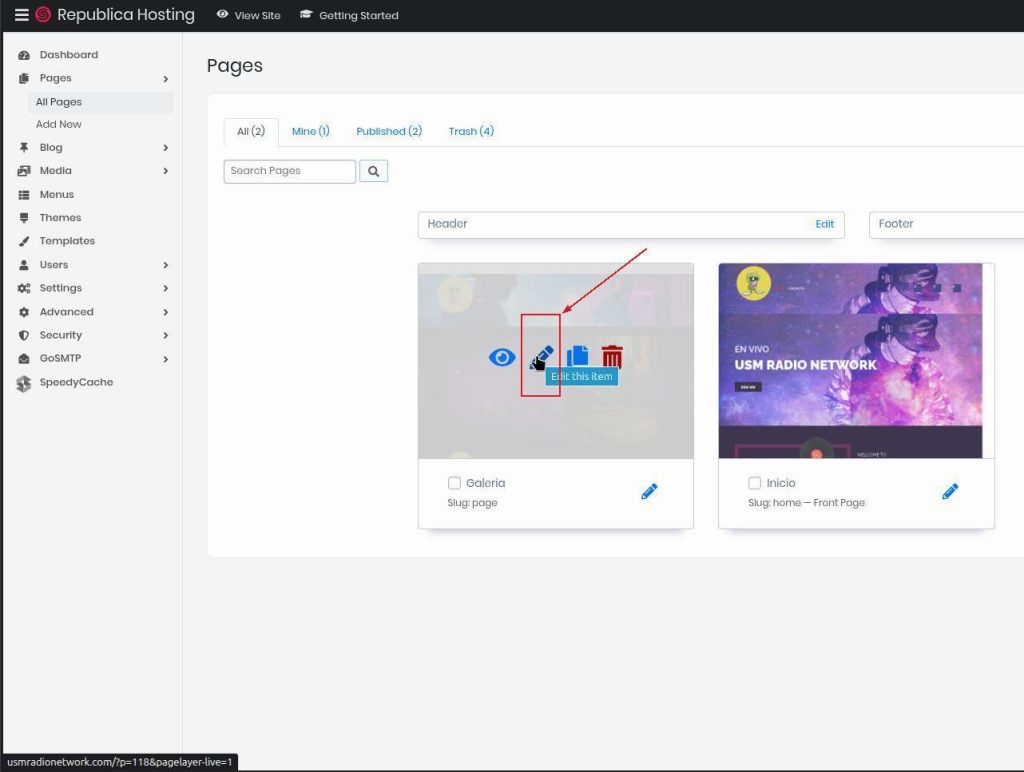Click the copy page icon on Galeria
This screenshot has height=772, width=1024.
click(x=577, y=357)
